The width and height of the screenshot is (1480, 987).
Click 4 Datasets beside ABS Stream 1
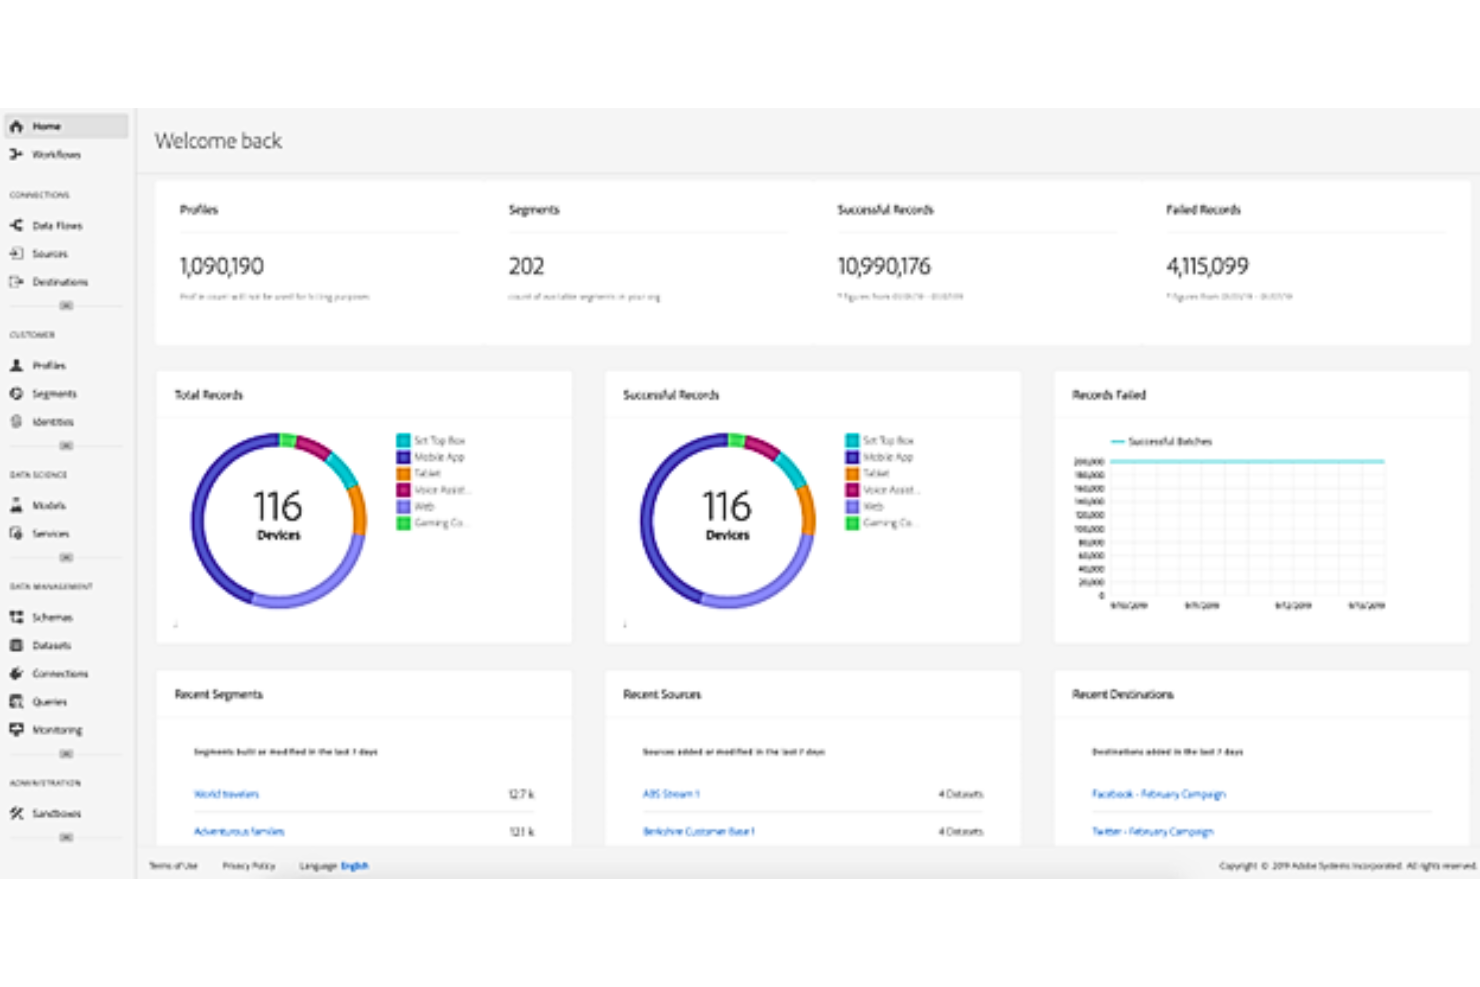coord(961,794)
